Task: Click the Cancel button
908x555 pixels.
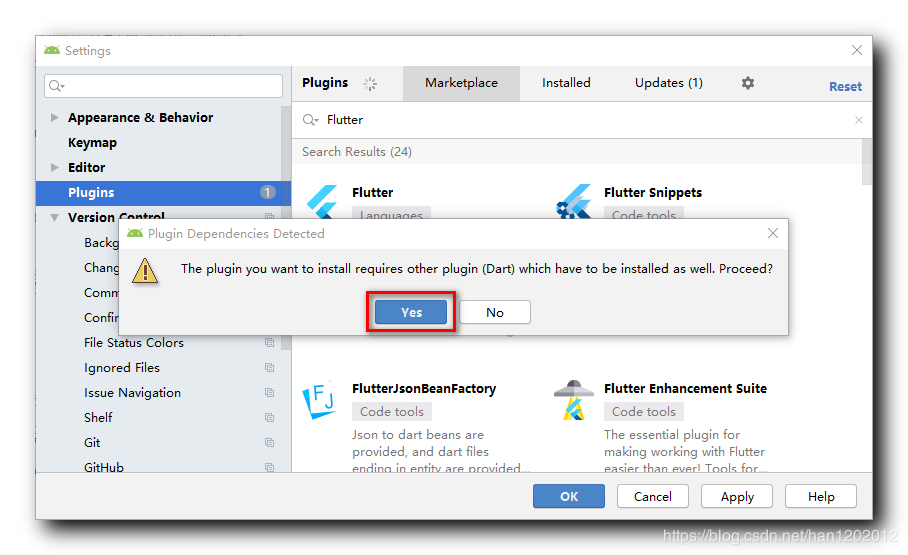Action: [x=653, y=496]
